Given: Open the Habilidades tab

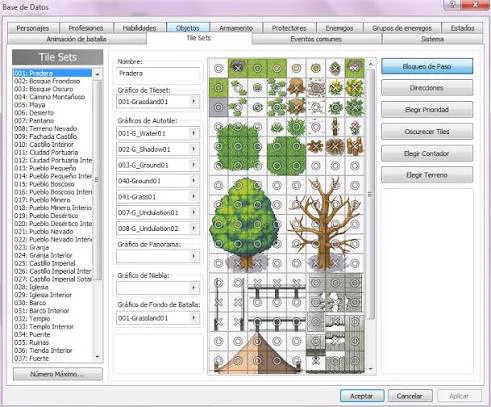Looking at the screenshot, I should pos(139,28).
